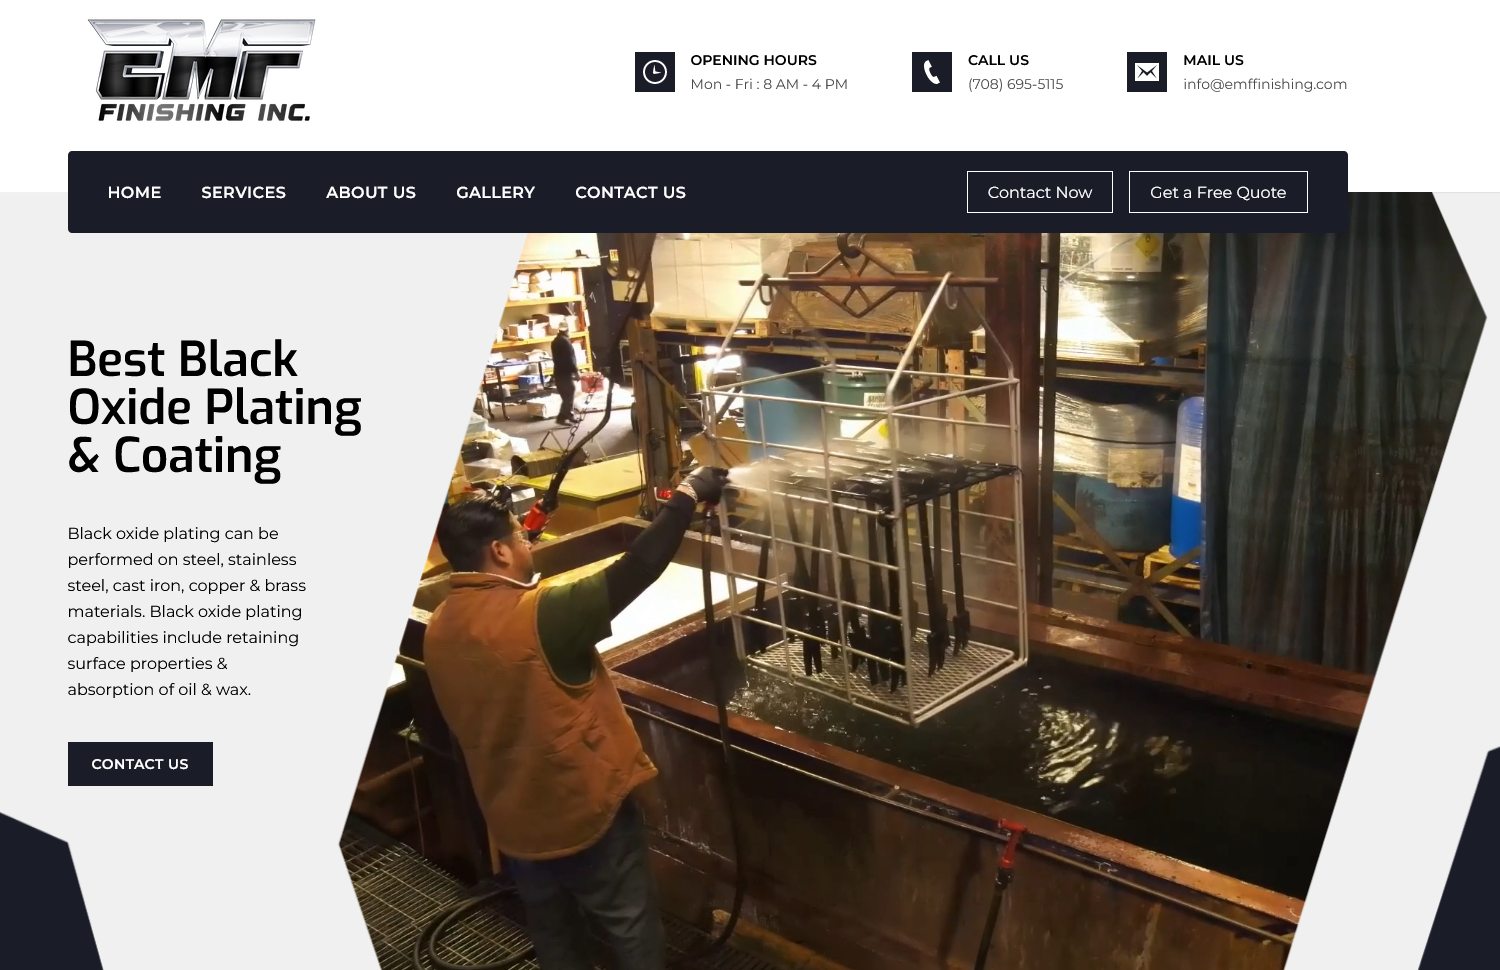Click the Call Us heading label
The width and height of the screenshot is (1500, 970).
(998, 60)
